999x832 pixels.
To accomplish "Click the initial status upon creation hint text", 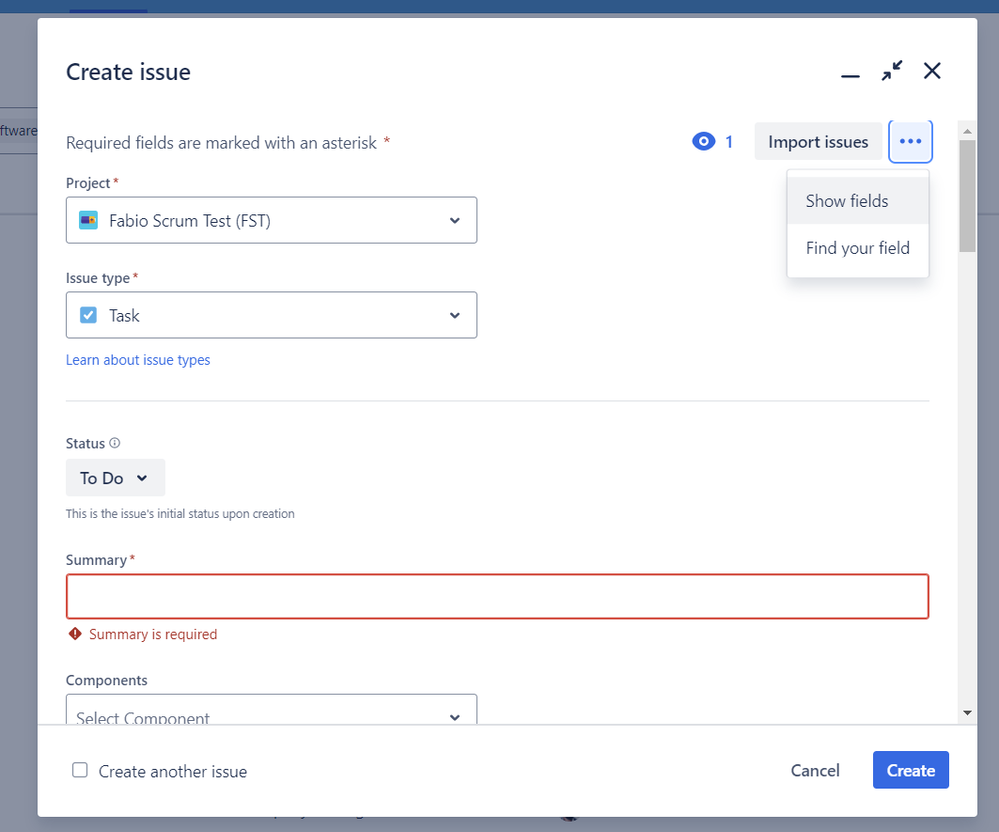I will [x=180, y=513].
